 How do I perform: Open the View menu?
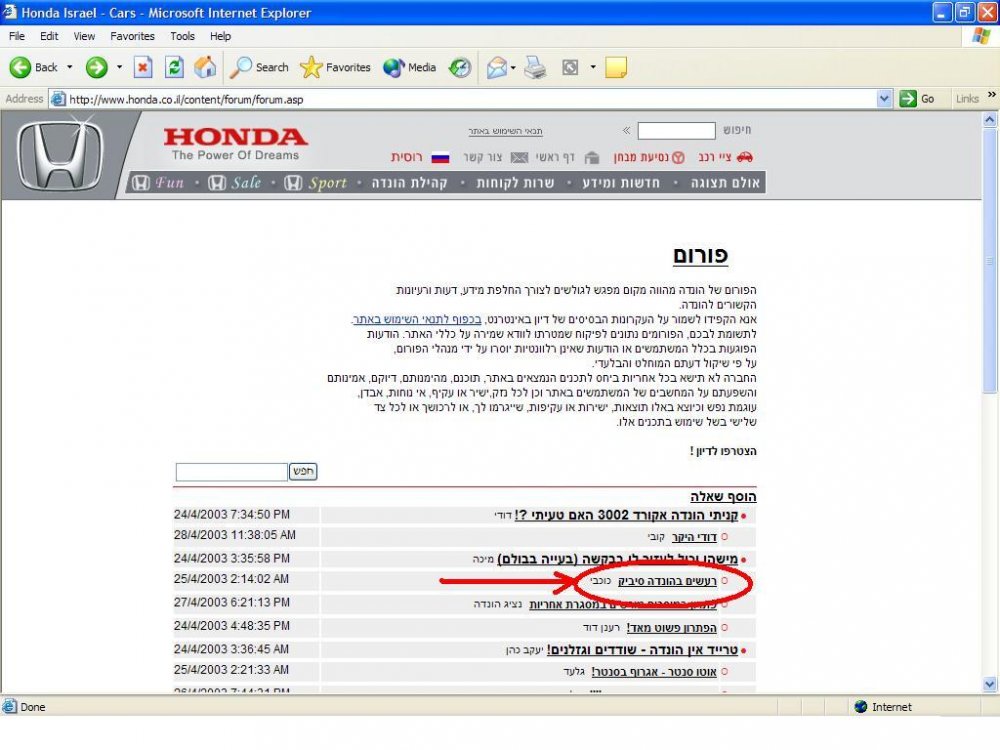coord(84,36)
